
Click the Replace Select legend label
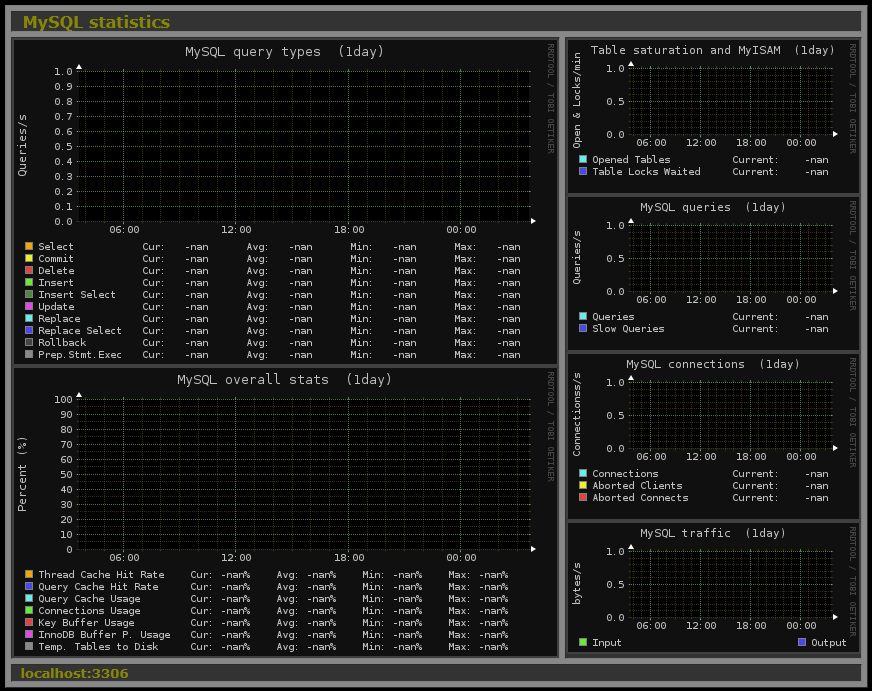click(80, 331)
